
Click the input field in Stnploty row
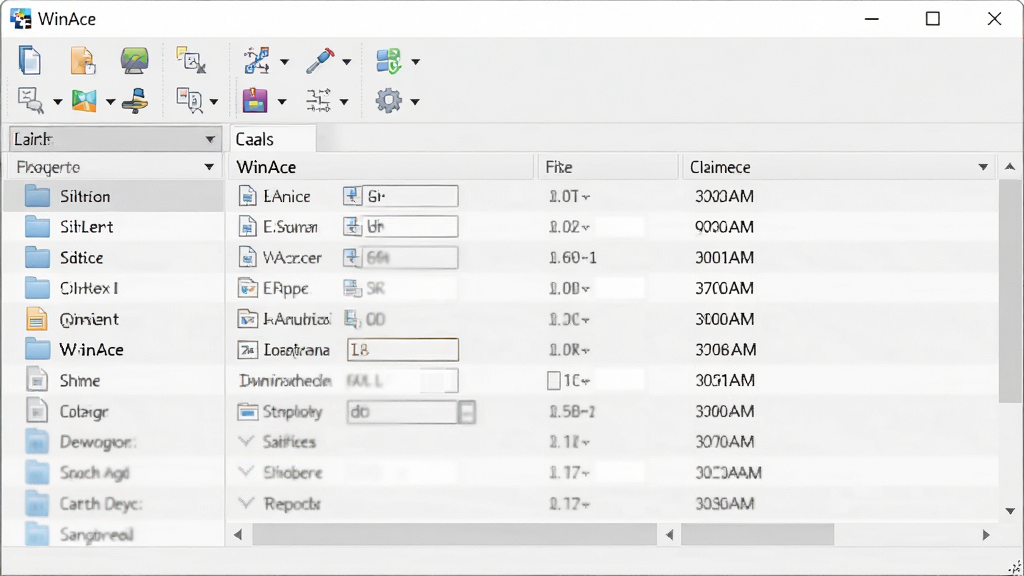click(x=402, y=411)
